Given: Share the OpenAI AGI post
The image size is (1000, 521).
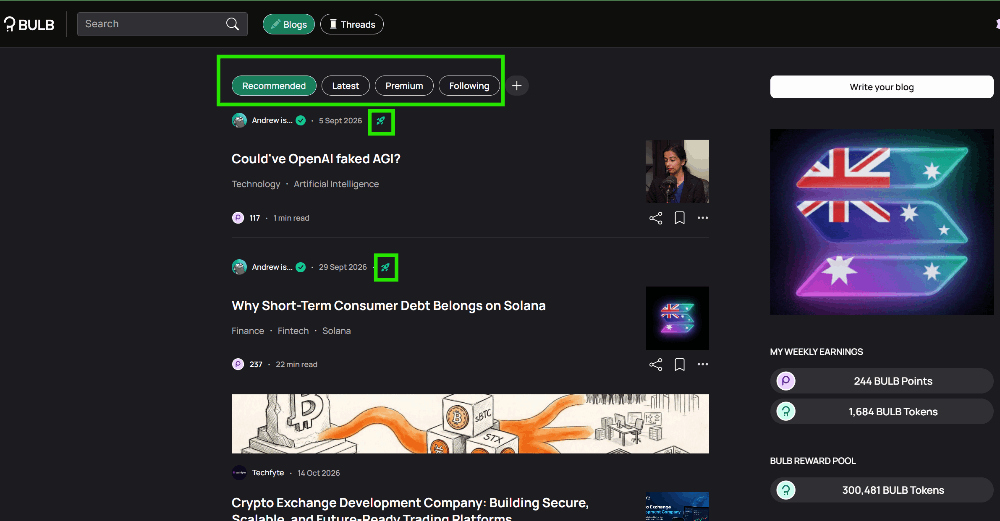Looking at the screenshot, I should (656, 218).
